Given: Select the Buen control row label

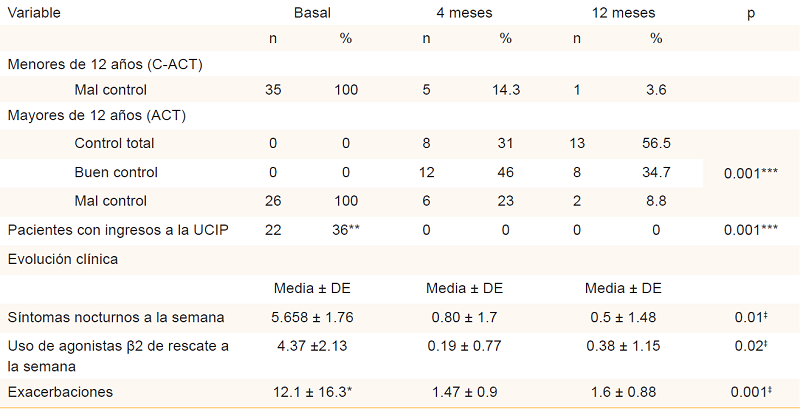Looking at the screenshot, I should click(116, 172).
